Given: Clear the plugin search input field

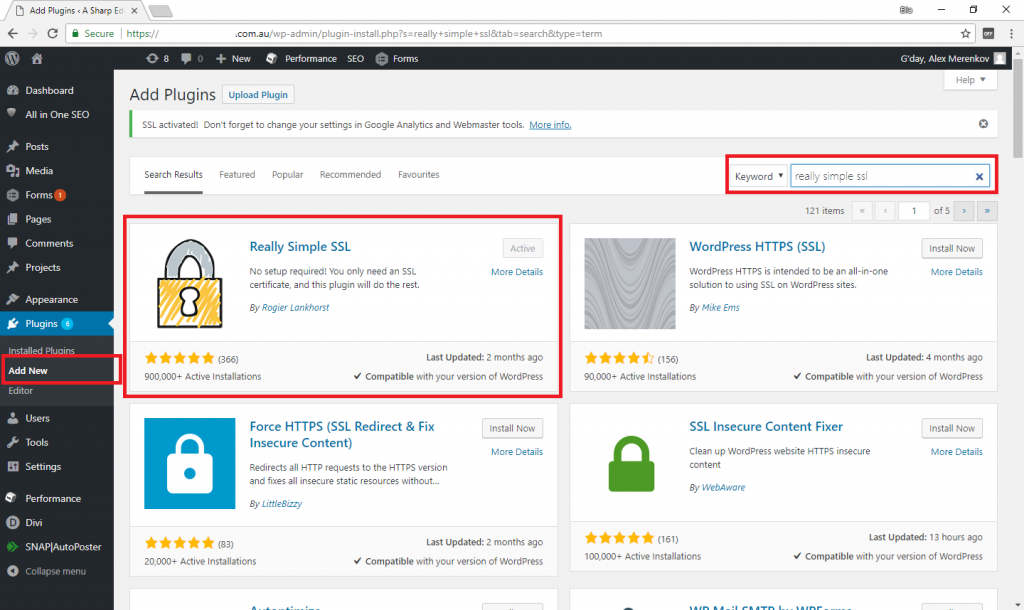Looking at the screenshot, I should (x=979, y=175).
